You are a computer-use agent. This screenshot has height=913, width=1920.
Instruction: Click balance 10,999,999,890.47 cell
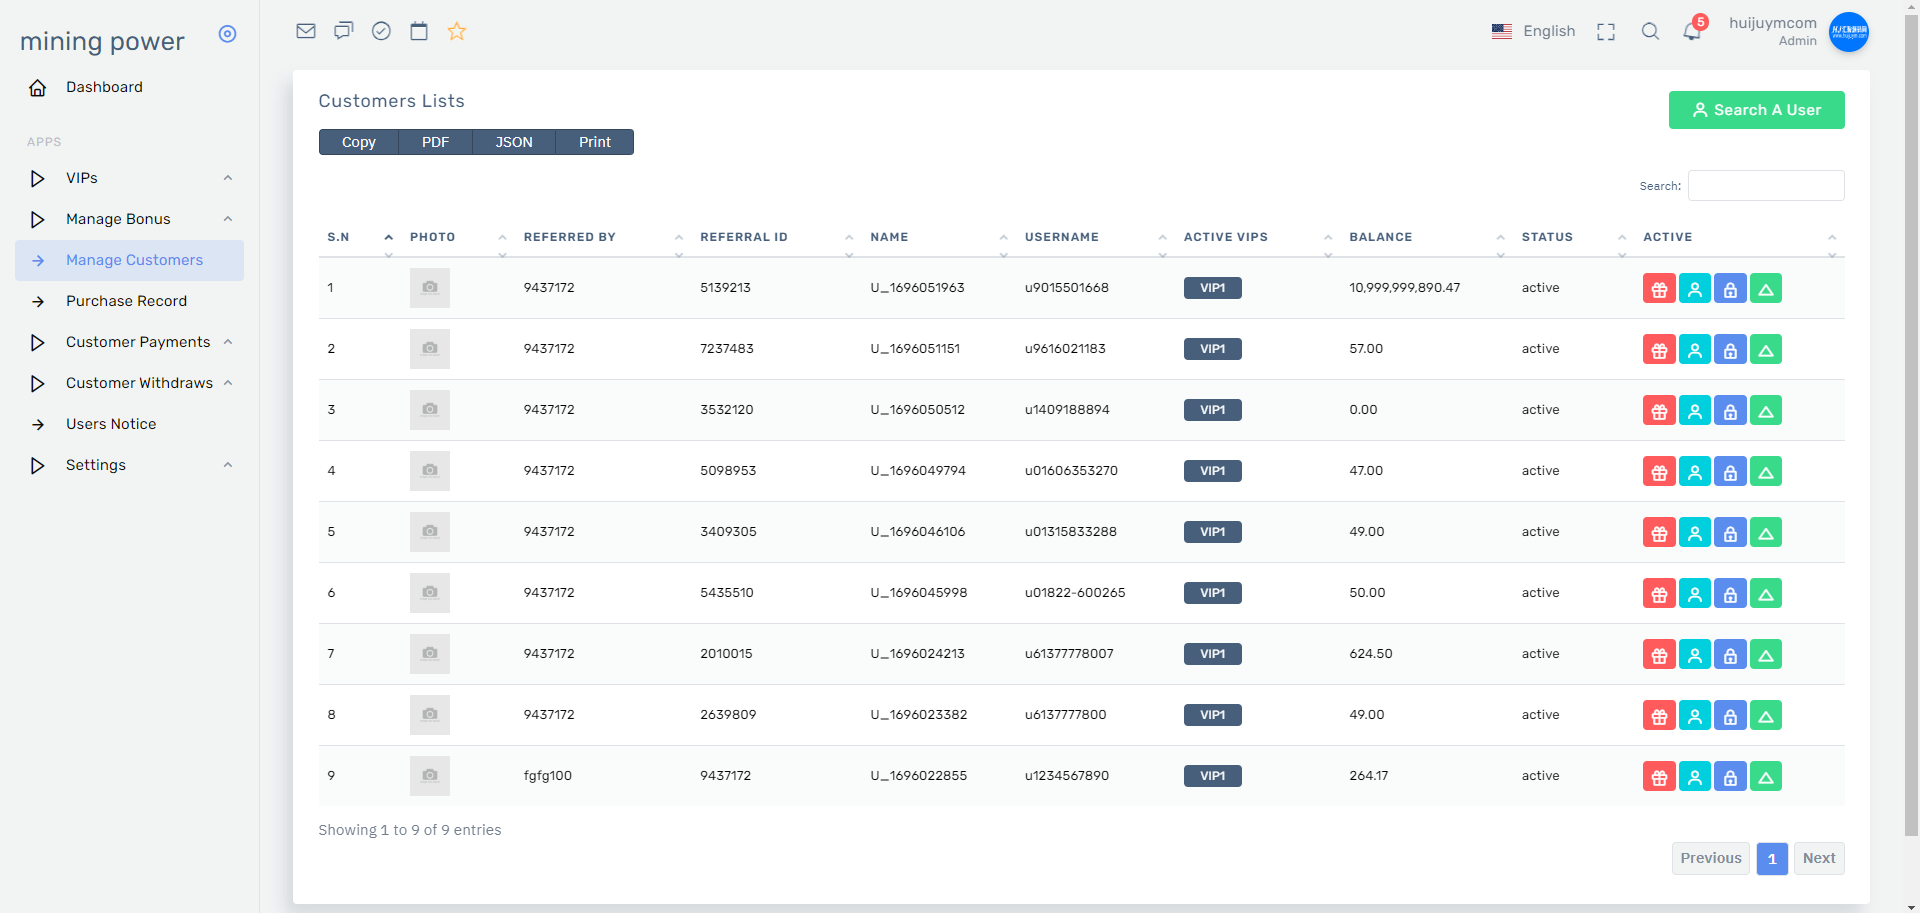1404,288
